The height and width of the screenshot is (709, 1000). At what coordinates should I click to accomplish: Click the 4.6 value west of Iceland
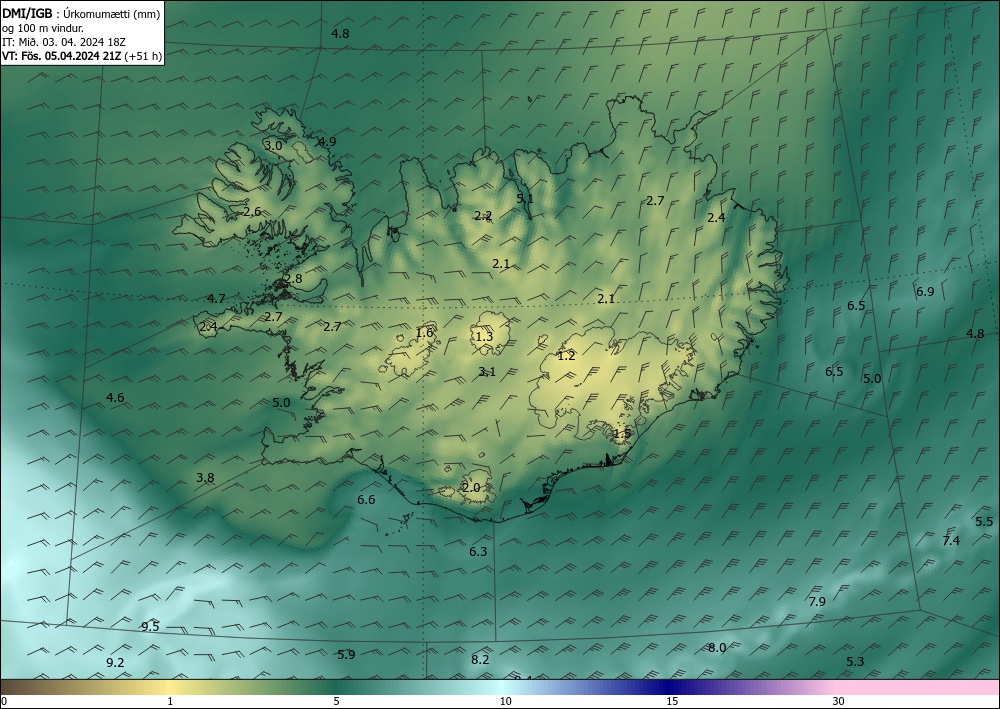[x=115, y=398]
